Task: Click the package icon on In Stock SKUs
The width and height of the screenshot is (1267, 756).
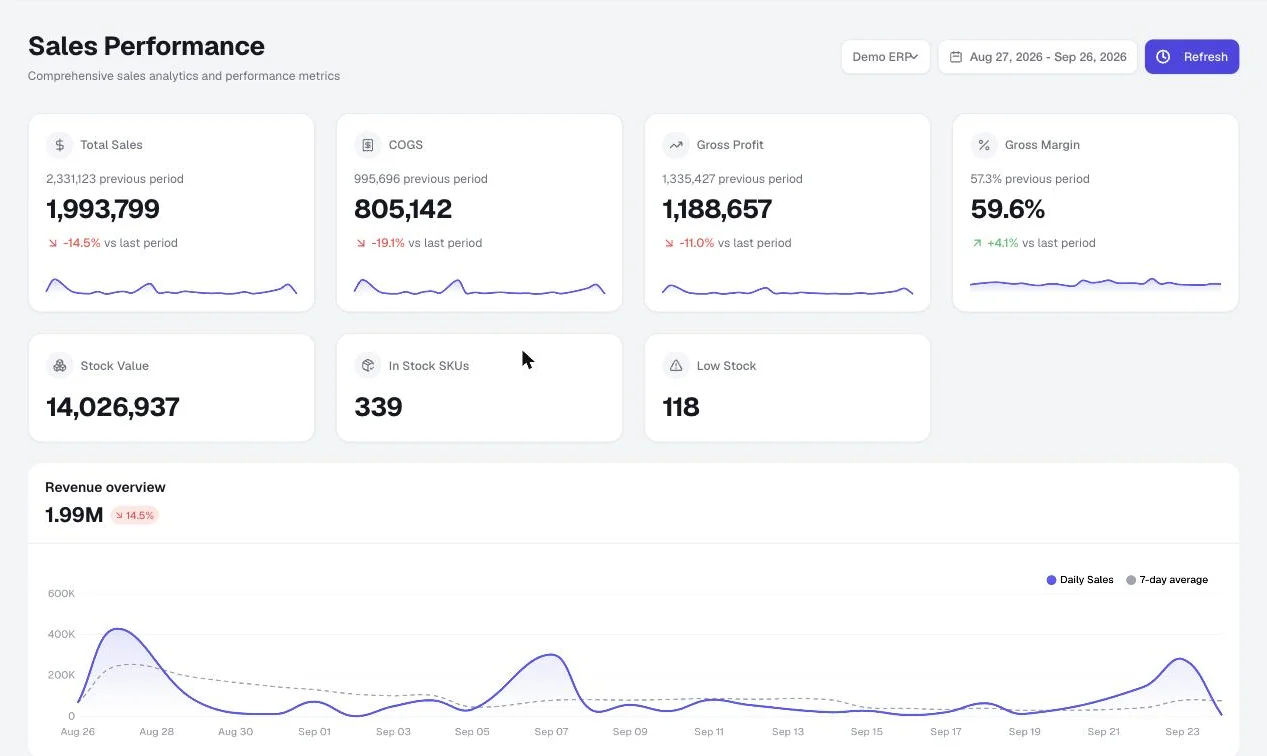Action: pyautogui.click(x=368, y=366)
